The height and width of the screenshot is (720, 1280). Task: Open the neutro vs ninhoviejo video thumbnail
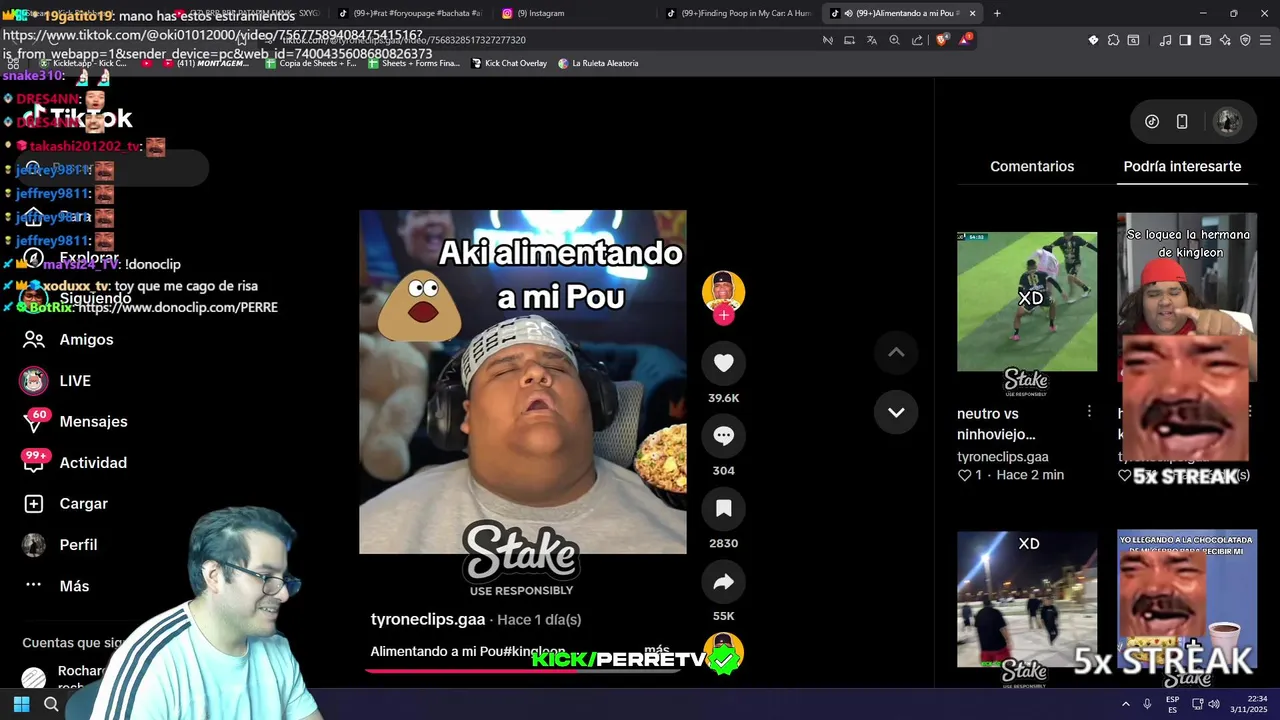[1027, 302]
